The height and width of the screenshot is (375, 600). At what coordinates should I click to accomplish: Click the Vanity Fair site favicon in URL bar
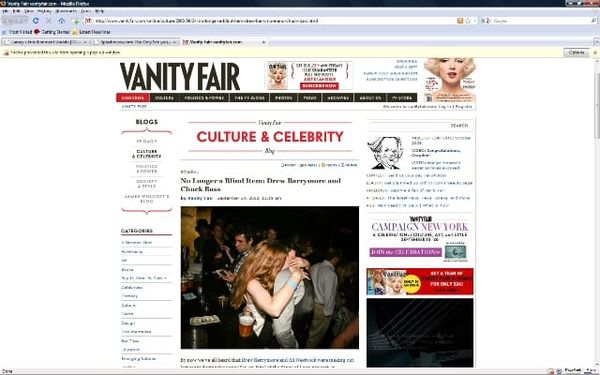[x=88, y=21]
